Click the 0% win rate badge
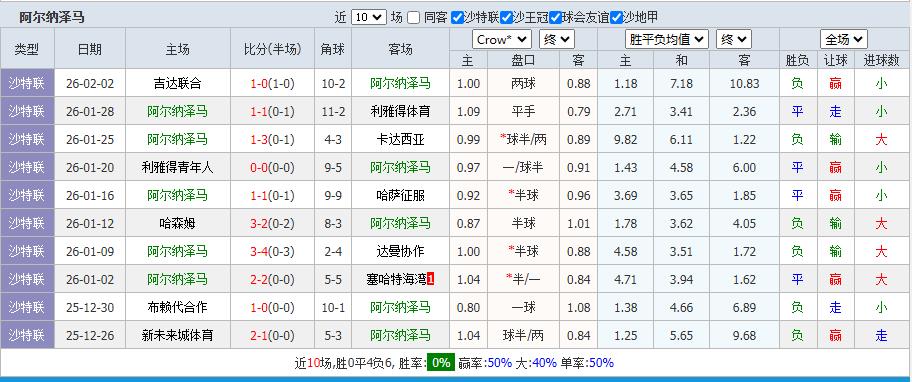This screenshot has width=912, height=382. click(x=441, y=363)
